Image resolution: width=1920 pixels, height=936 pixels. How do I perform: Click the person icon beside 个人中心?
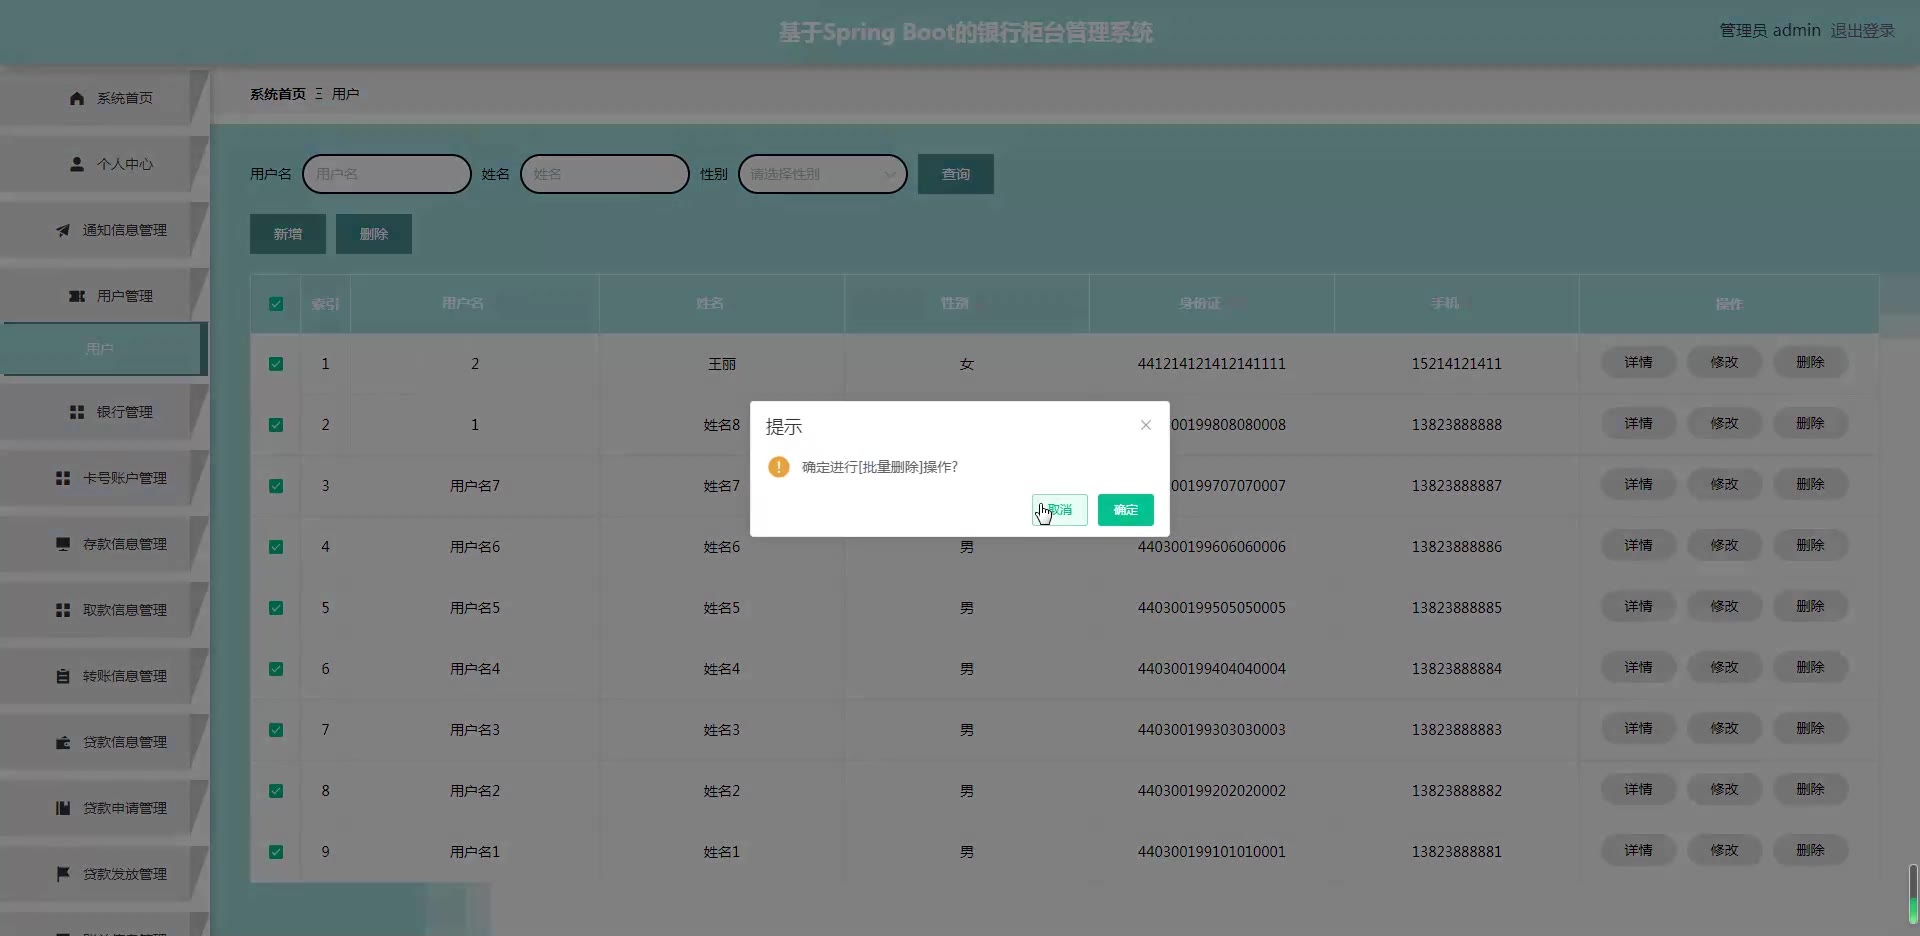(x=77, y=164)
